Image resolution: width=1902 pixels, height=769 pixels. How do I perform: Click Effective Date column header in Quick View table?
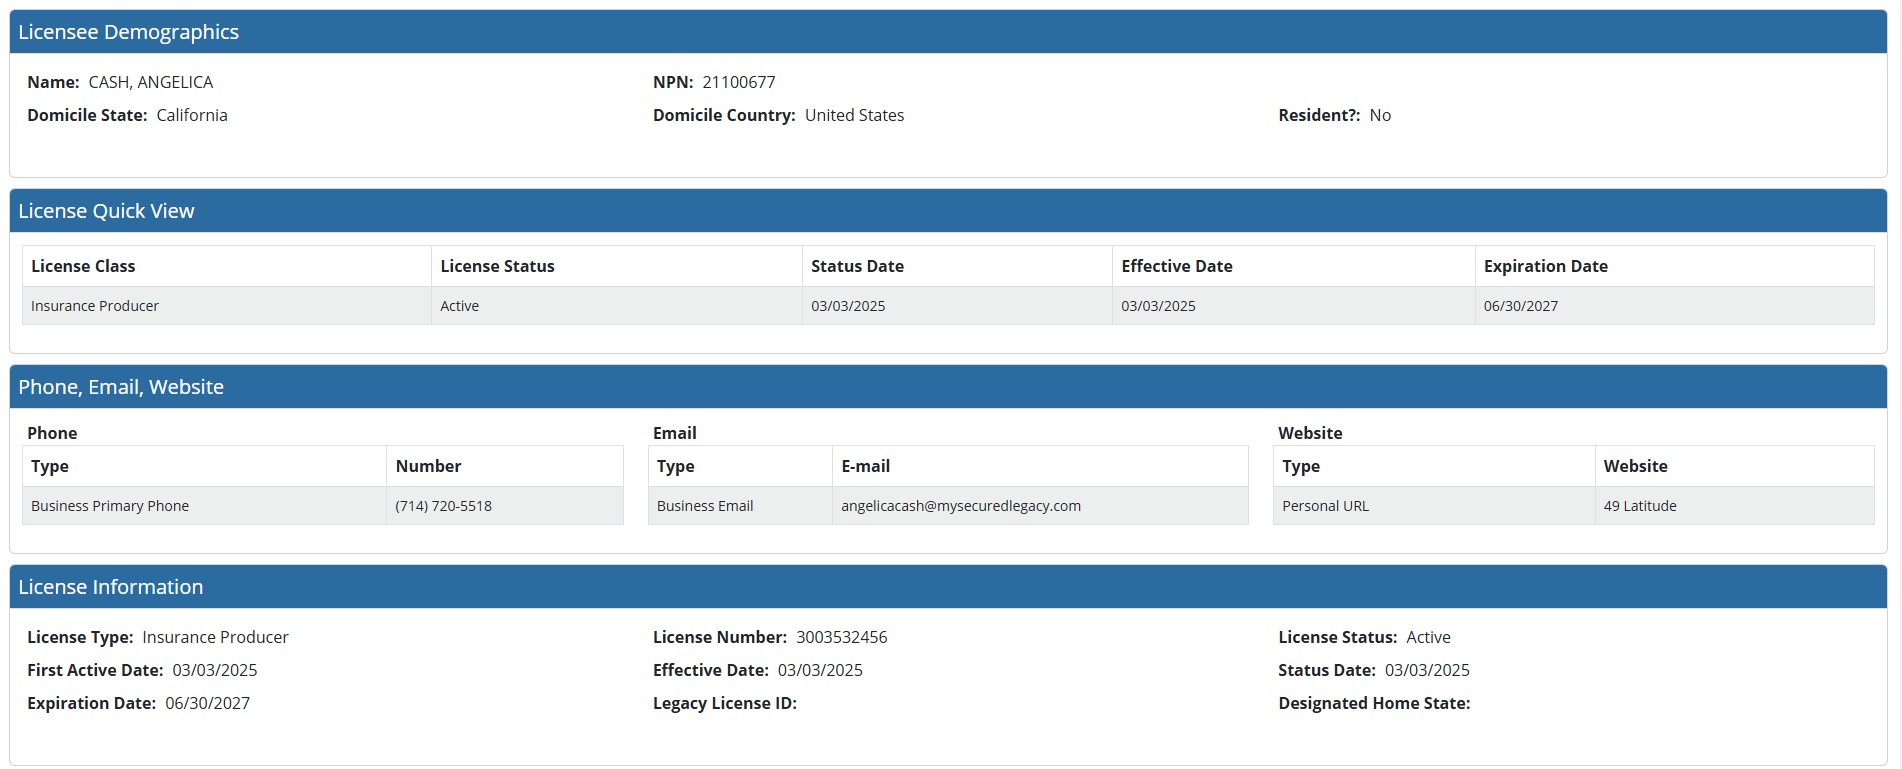pos(1176,266)
